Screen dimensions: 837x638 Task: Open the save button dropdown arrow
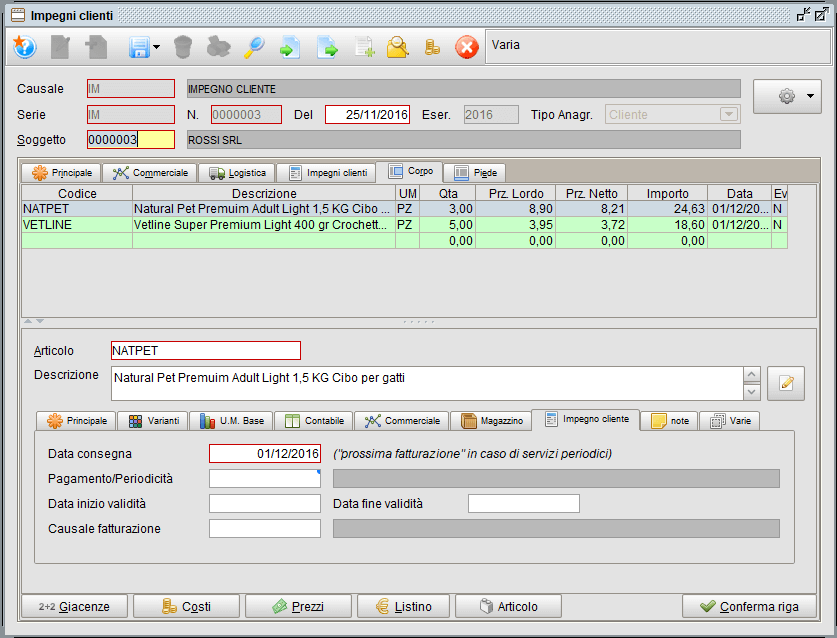pyautogui.click(x=157, y=47)
